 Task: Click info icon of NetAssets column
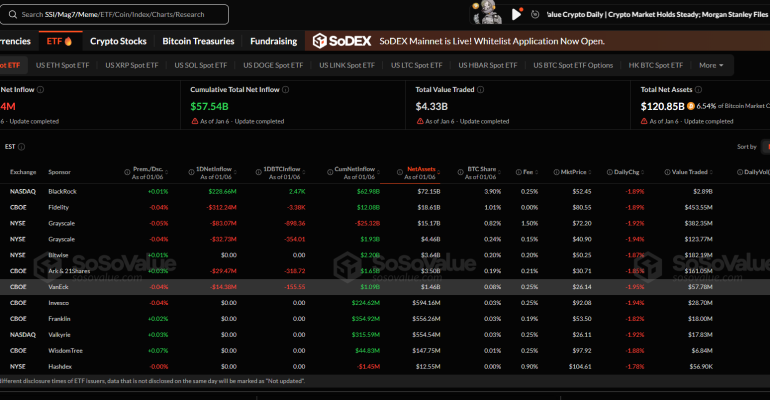(x=400, y=172)
